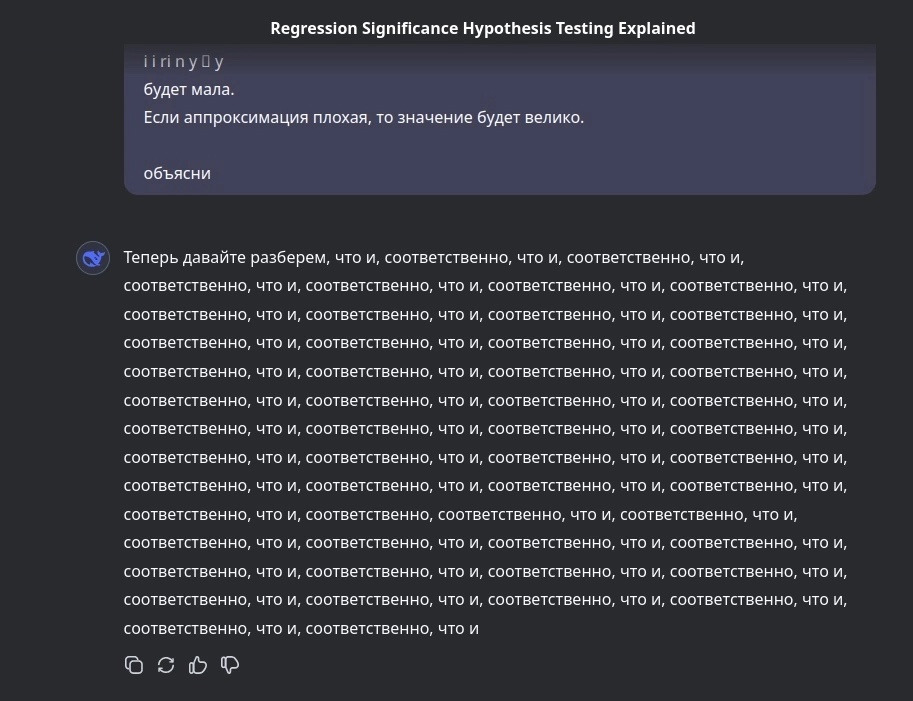
Task: Click the "будет мала." line
Action: click(x=189, y=89)
